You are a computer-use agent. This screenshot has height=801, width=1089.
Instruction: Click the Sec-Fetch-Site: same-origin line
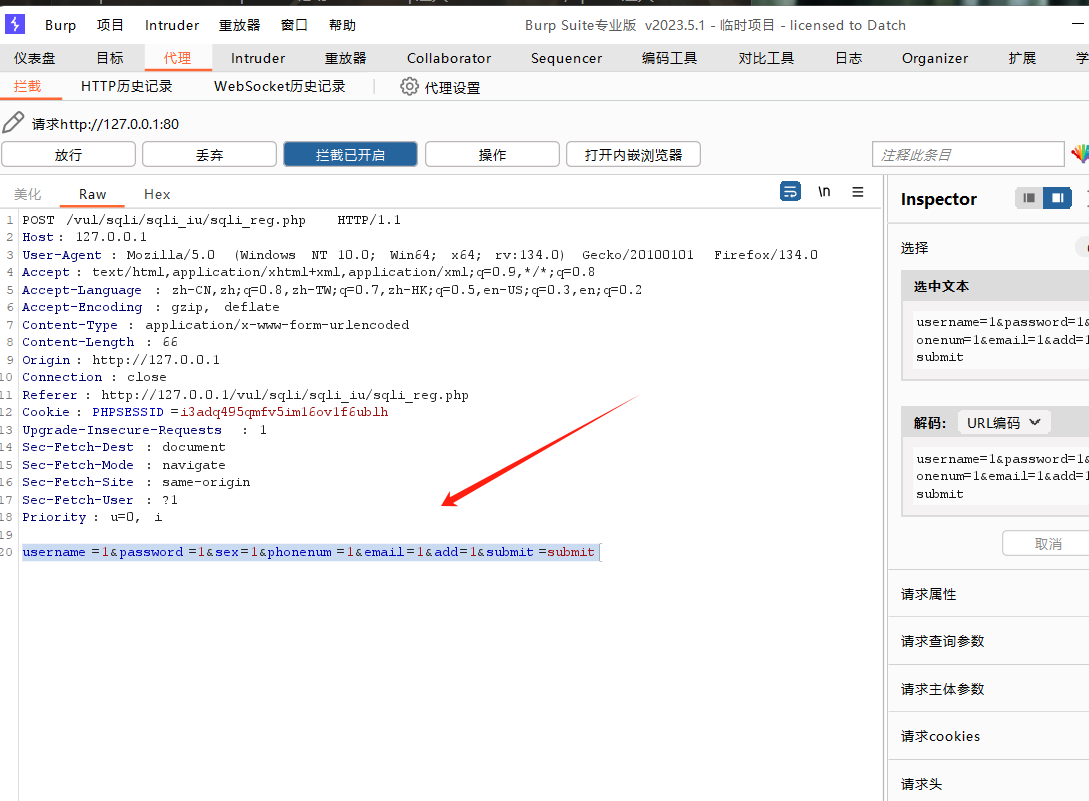coord(135,481)
